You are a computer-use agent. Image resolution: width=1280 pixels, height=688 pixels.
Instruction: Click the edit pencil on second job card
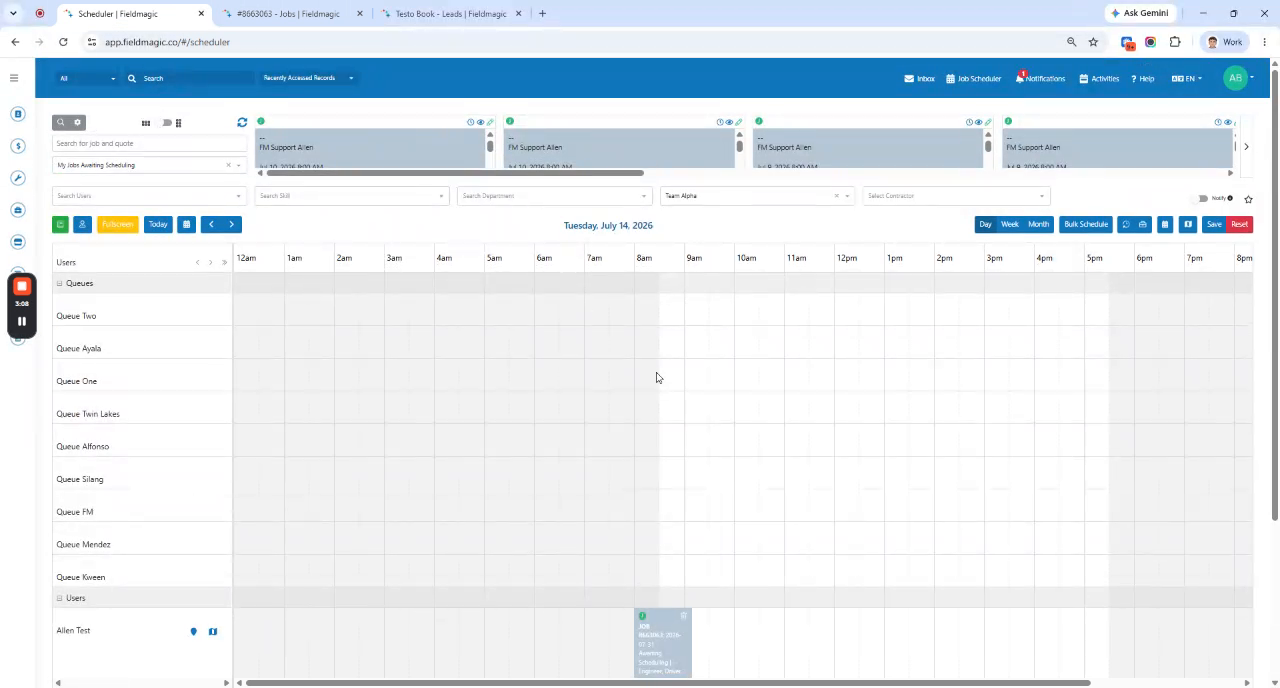tap(739, 122)
